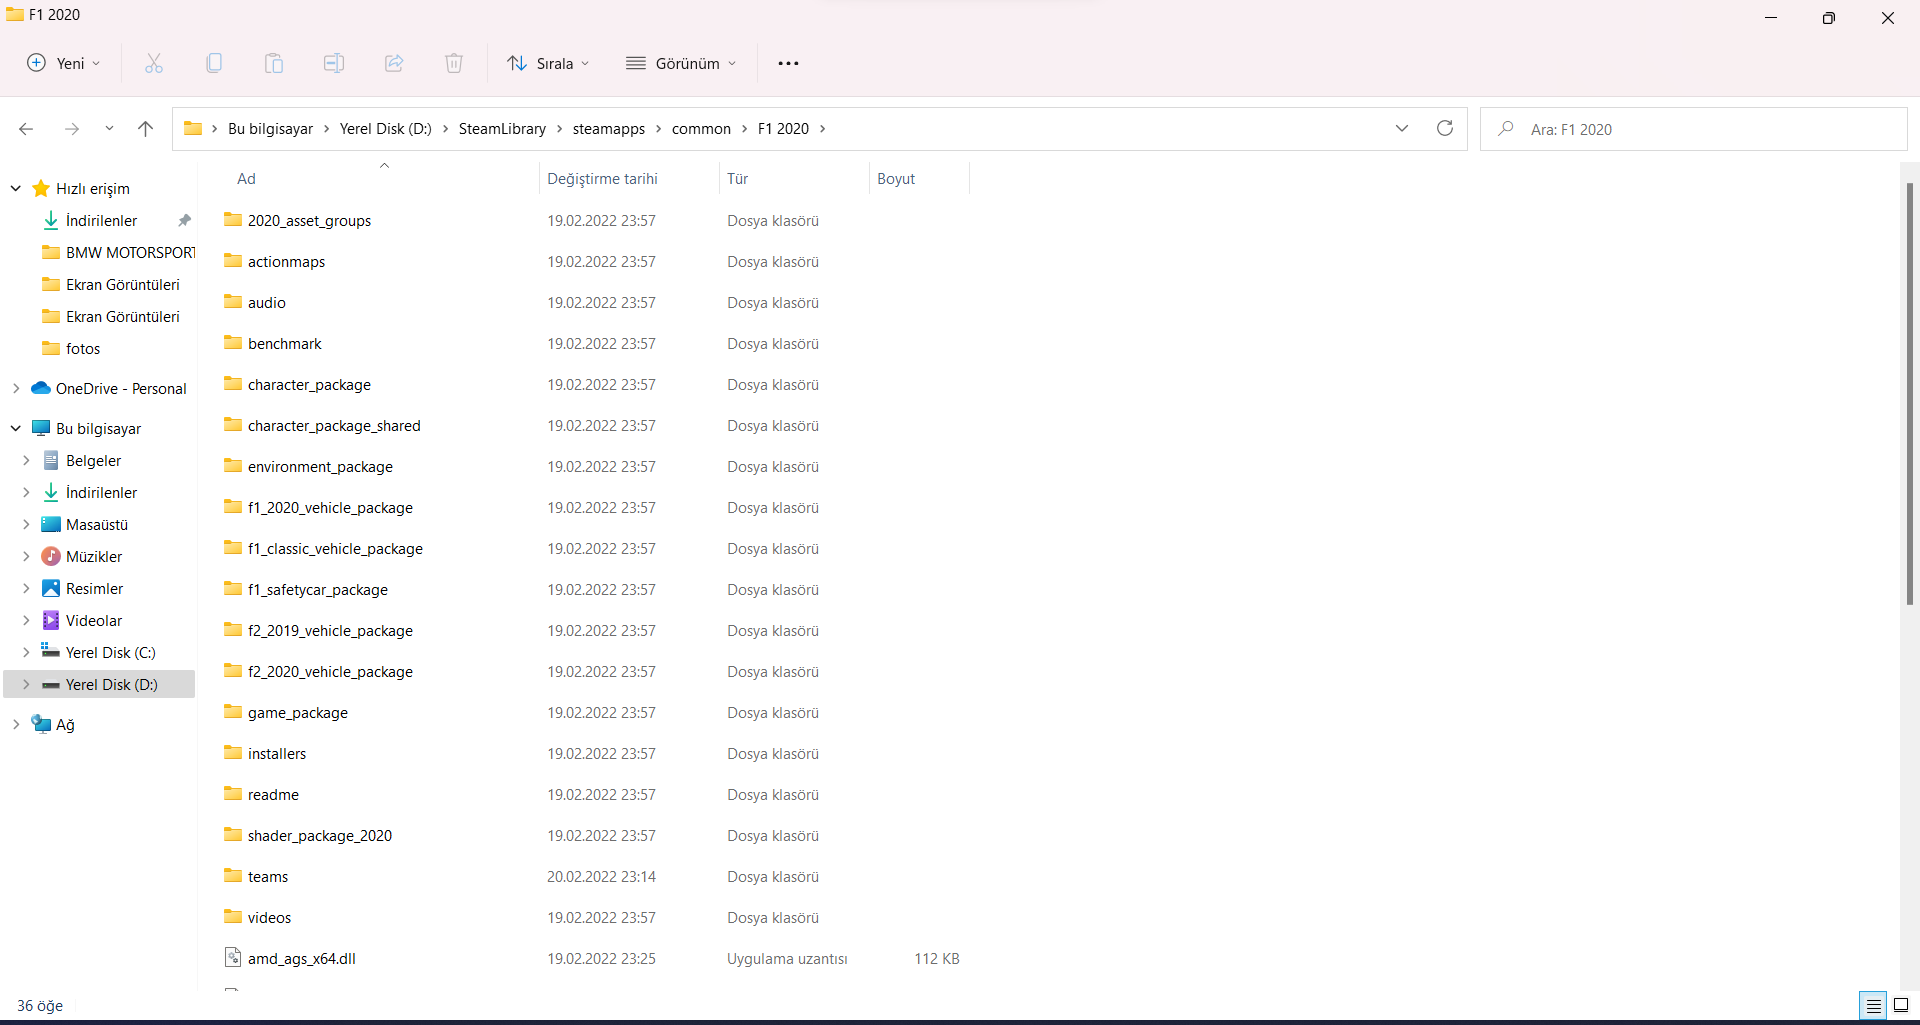Select the character_package_shared folder name
This screenshot has height=1025, width=1920.
(x=334, y=425)
